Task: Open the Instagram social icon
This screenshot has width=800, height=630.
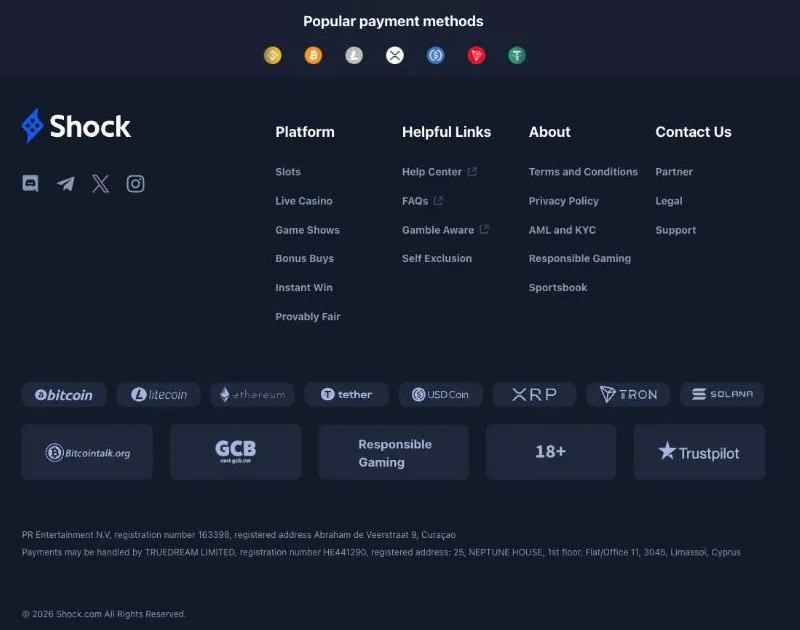Action: 135,184
